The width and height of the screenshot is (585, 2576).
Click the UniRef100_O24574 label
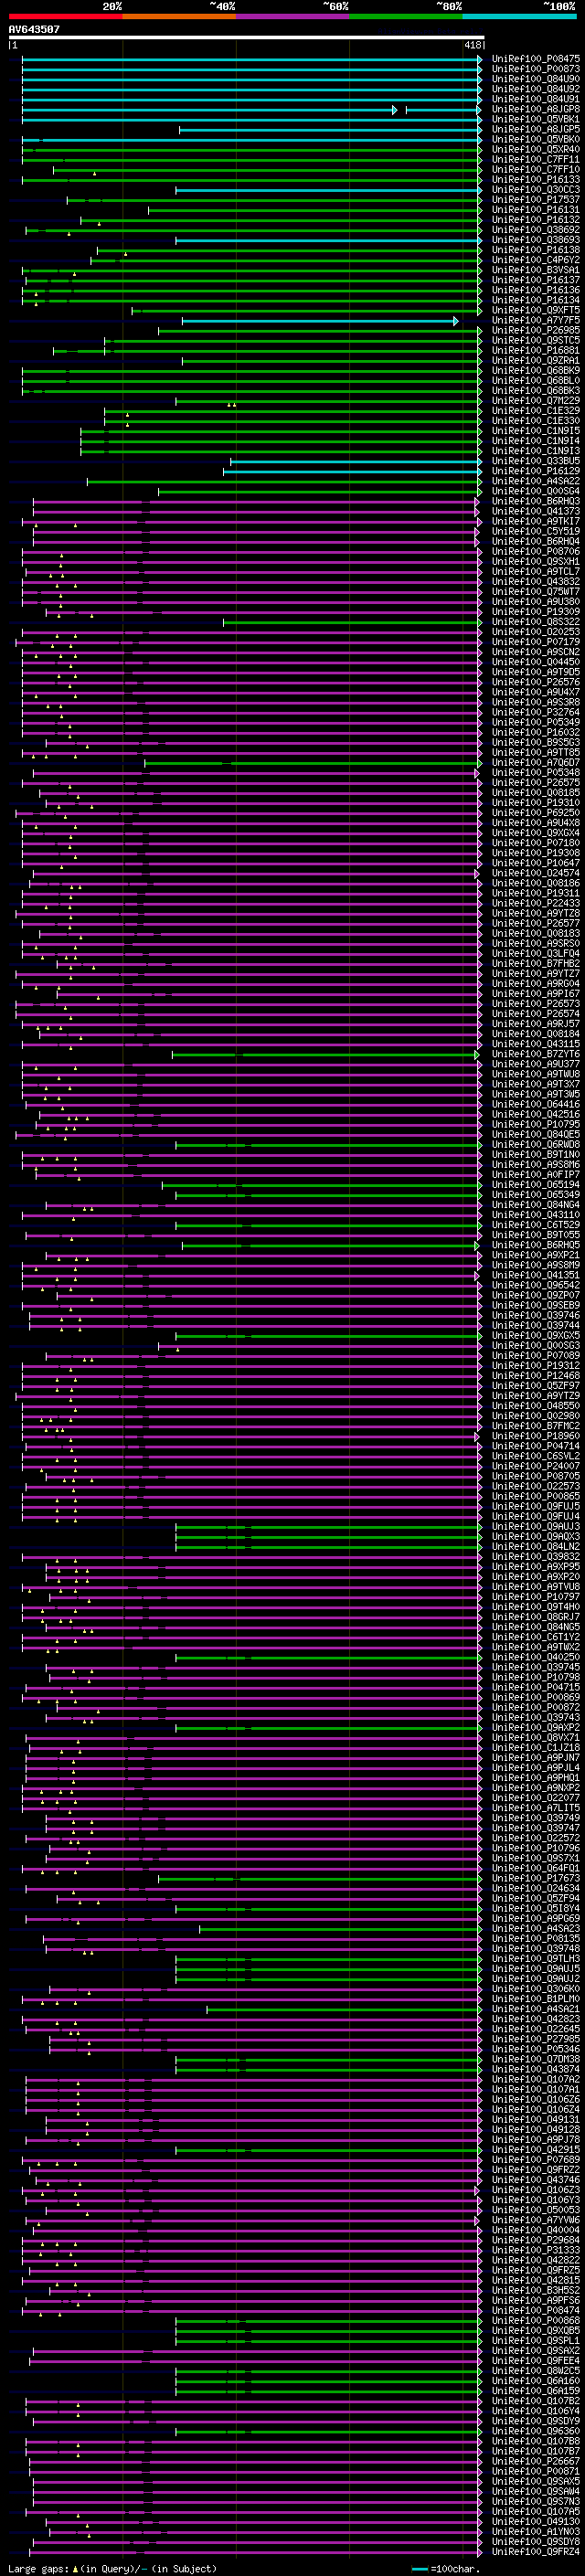pos(535,873)
